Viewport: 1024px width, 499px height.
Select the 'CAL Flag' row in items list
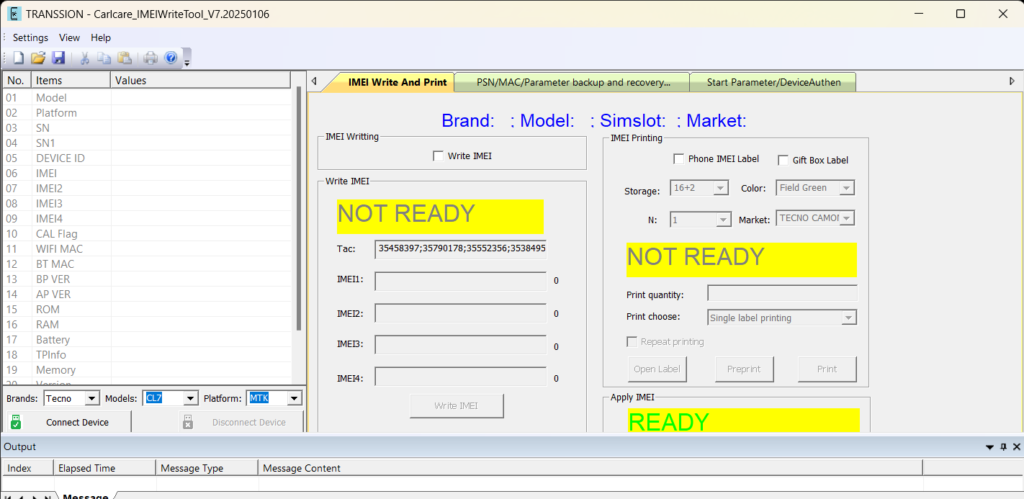click(148, 234)
